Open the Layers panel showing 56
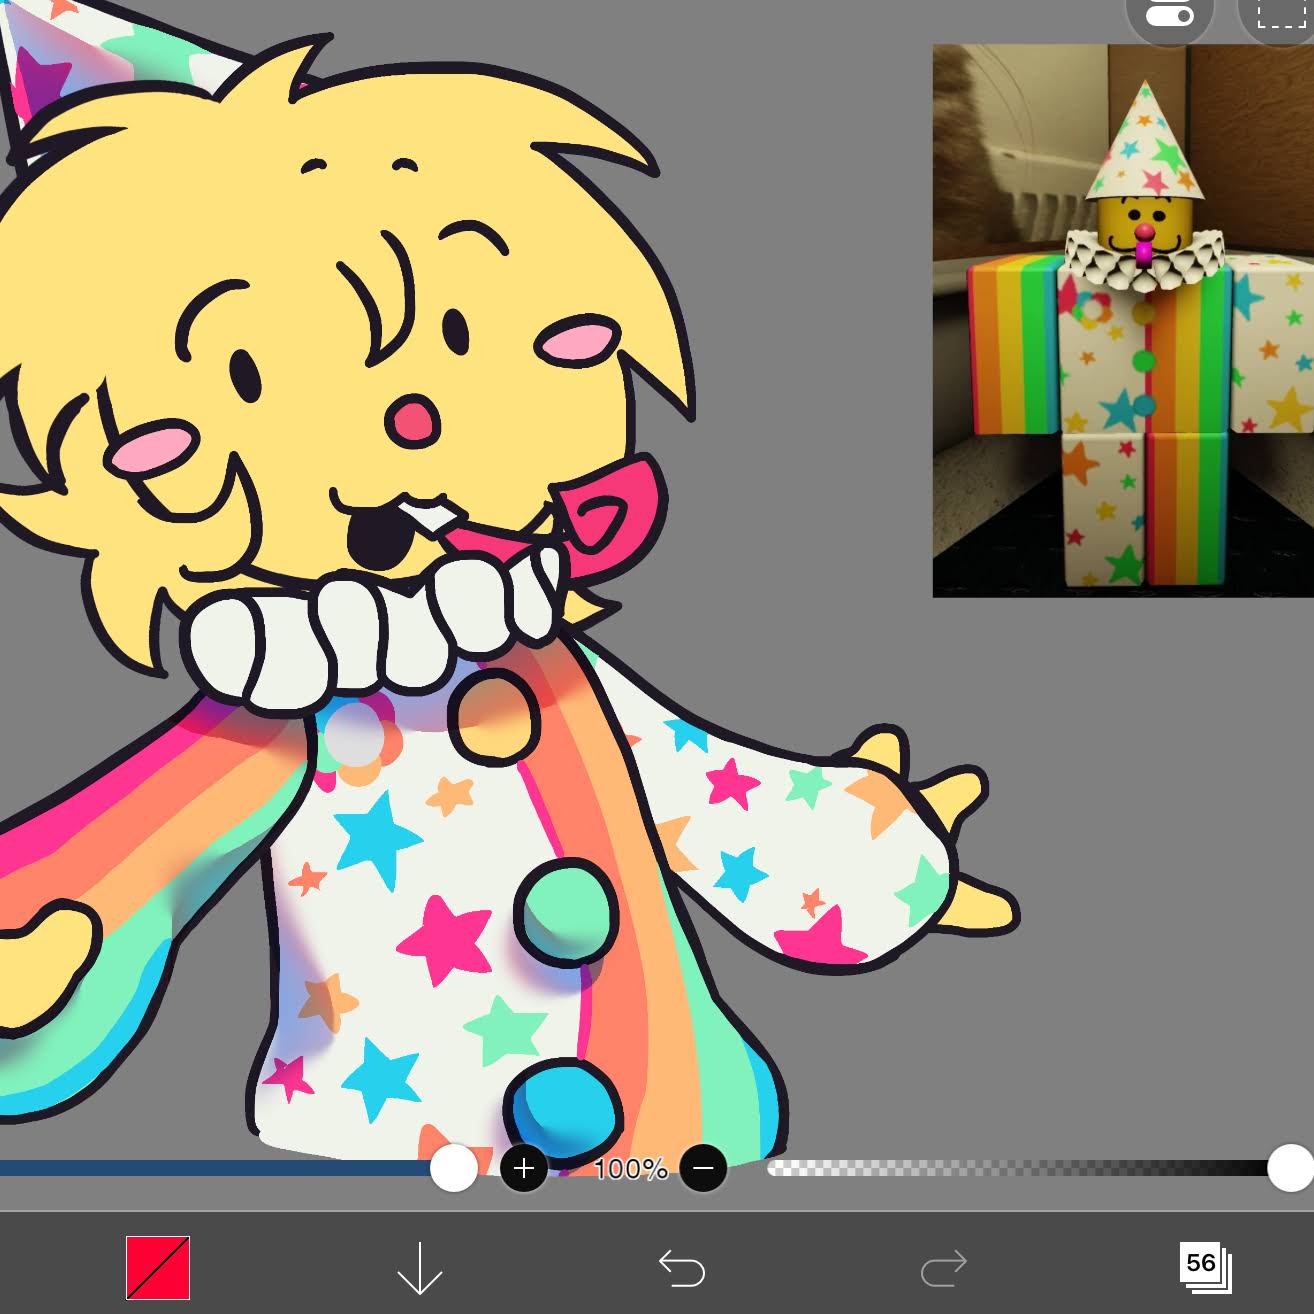This screenshot has width=1314, height=1314. tap(1204, 1267)
